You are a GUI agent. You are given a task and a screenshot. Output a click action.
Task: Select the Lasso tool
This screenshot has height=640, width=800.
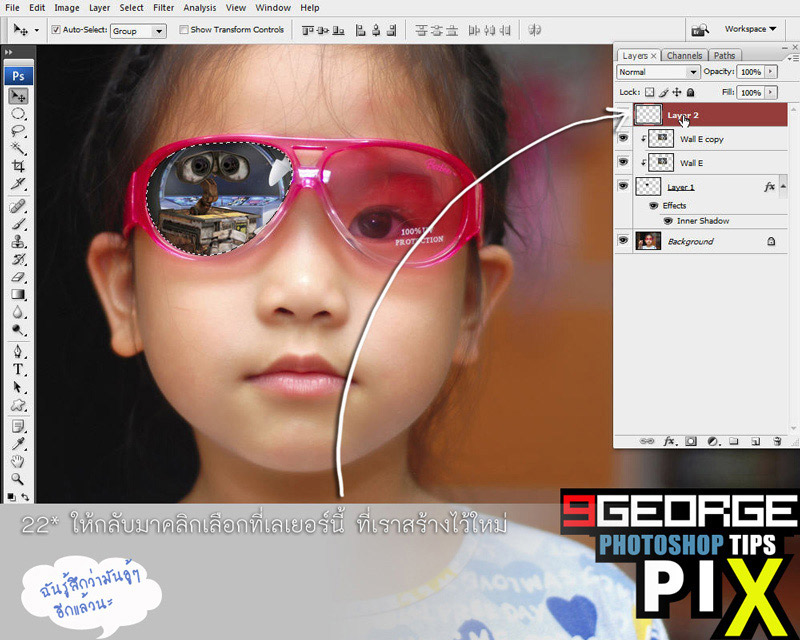point(18,131)
